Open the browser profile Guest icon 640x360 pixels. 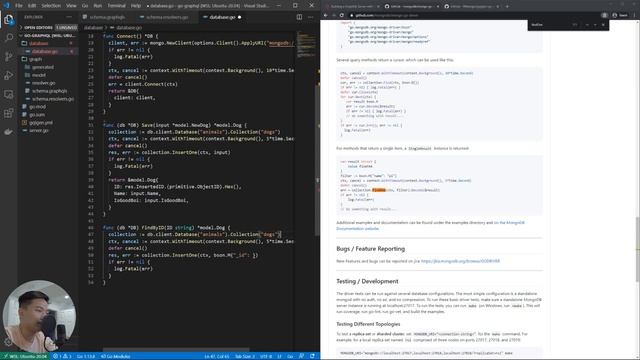pyautogui.click(x=619, y=15)
